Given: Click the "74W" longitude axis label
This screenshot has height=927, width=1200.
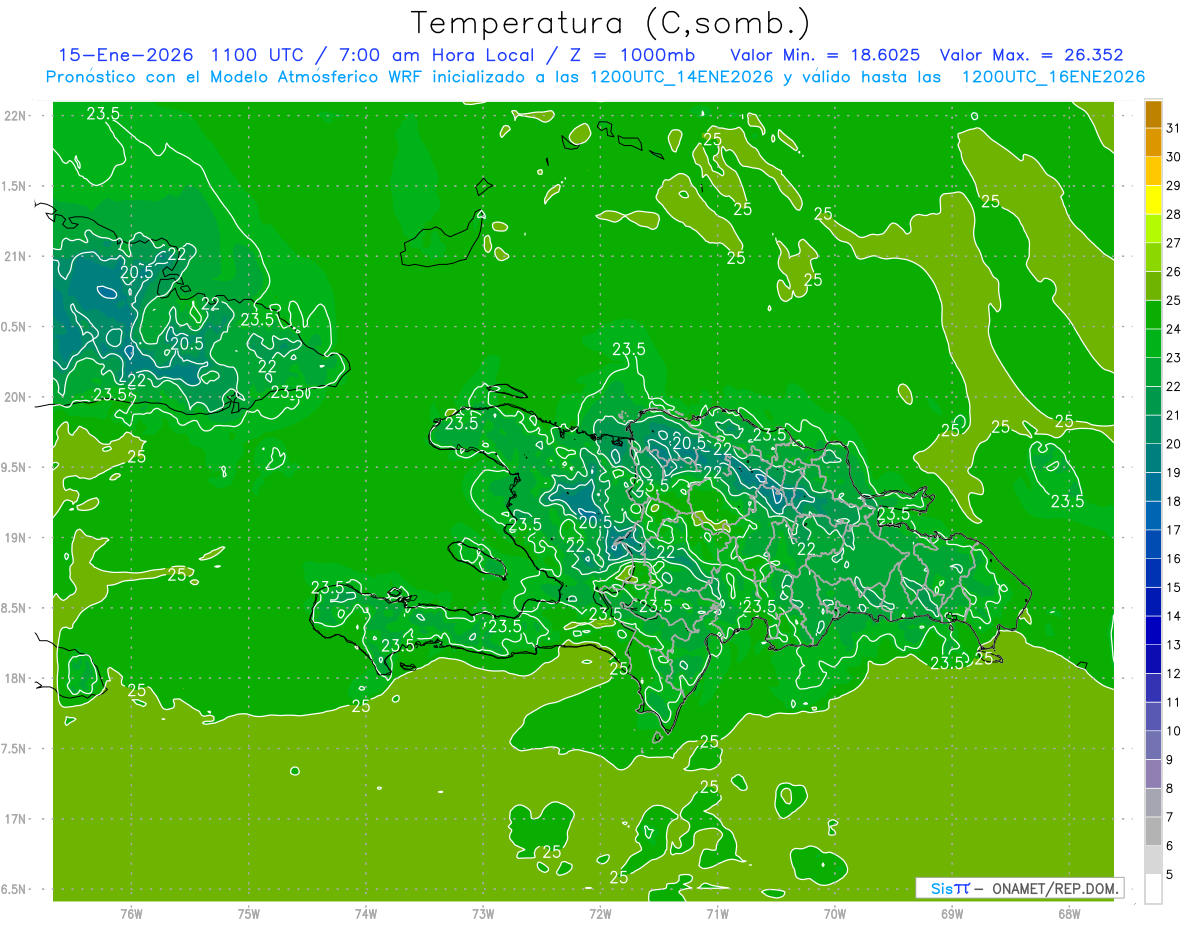Looking at the screenshot, I should click(x=365, y=913).
